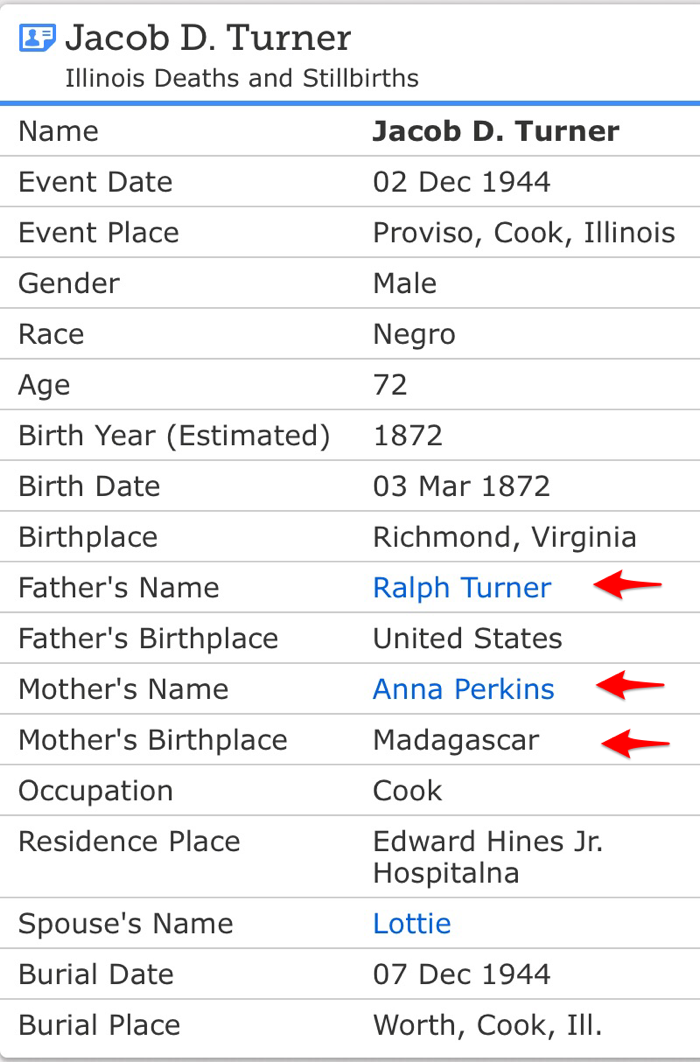Screen dimensions: 700x1062
Task: Open the Ralph Turner father link
Action: tap(461, 587)
